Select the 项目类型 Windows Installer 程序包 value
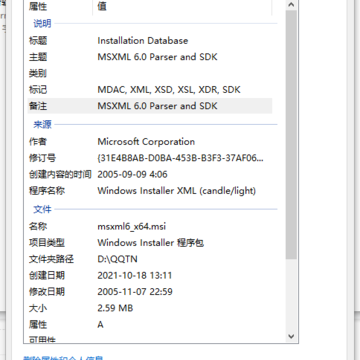360x360 pixels. coord(150,243)
